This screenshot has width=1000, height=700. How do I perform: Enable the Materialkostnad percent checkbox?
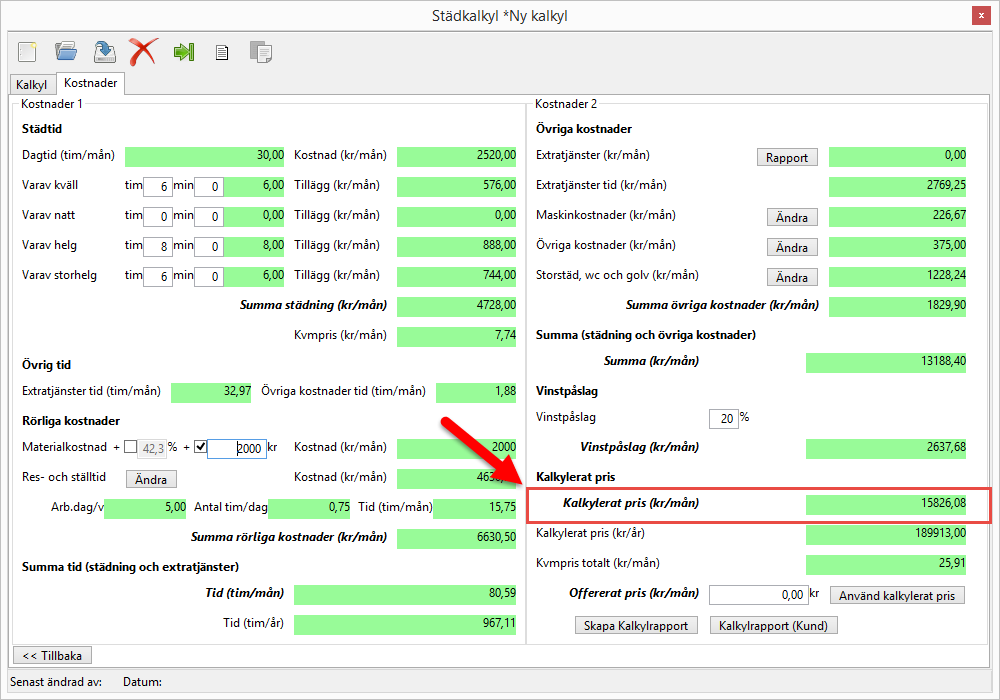(x=130, y=447)
